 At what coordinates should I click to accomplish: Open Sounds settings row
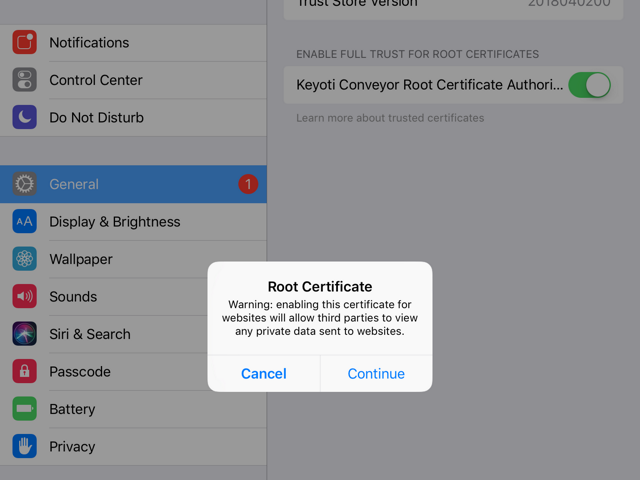pyautogui.click(x=133, y=297)
